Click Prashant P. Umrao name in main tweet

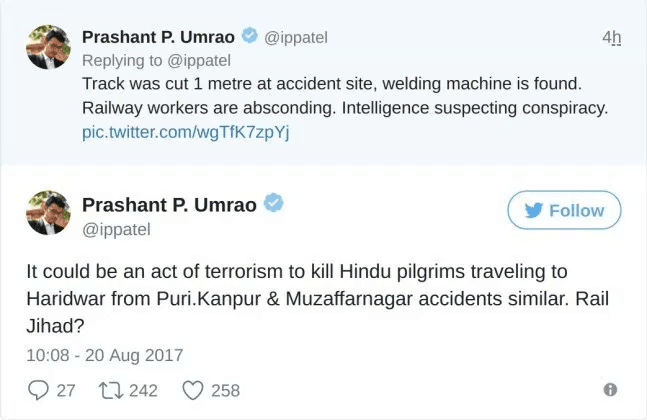(170, 204)
